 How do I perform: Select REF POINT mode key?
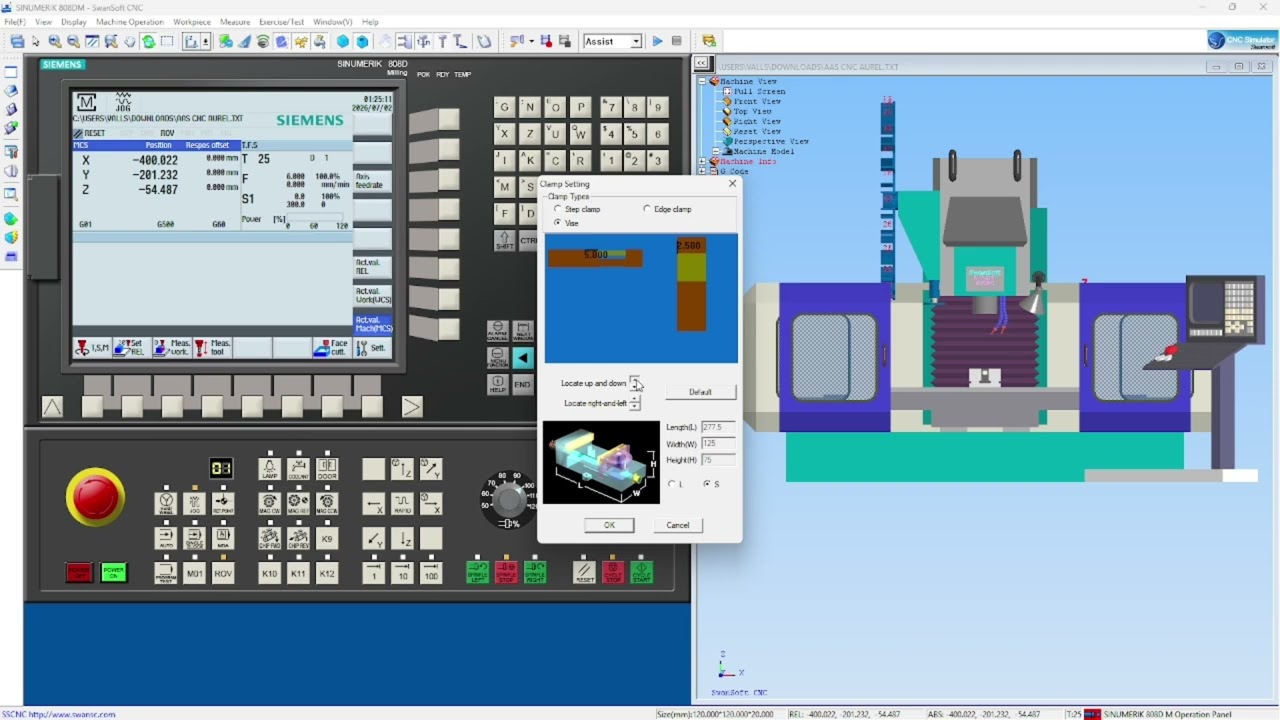pyautogui.click(x=222, y=502)
